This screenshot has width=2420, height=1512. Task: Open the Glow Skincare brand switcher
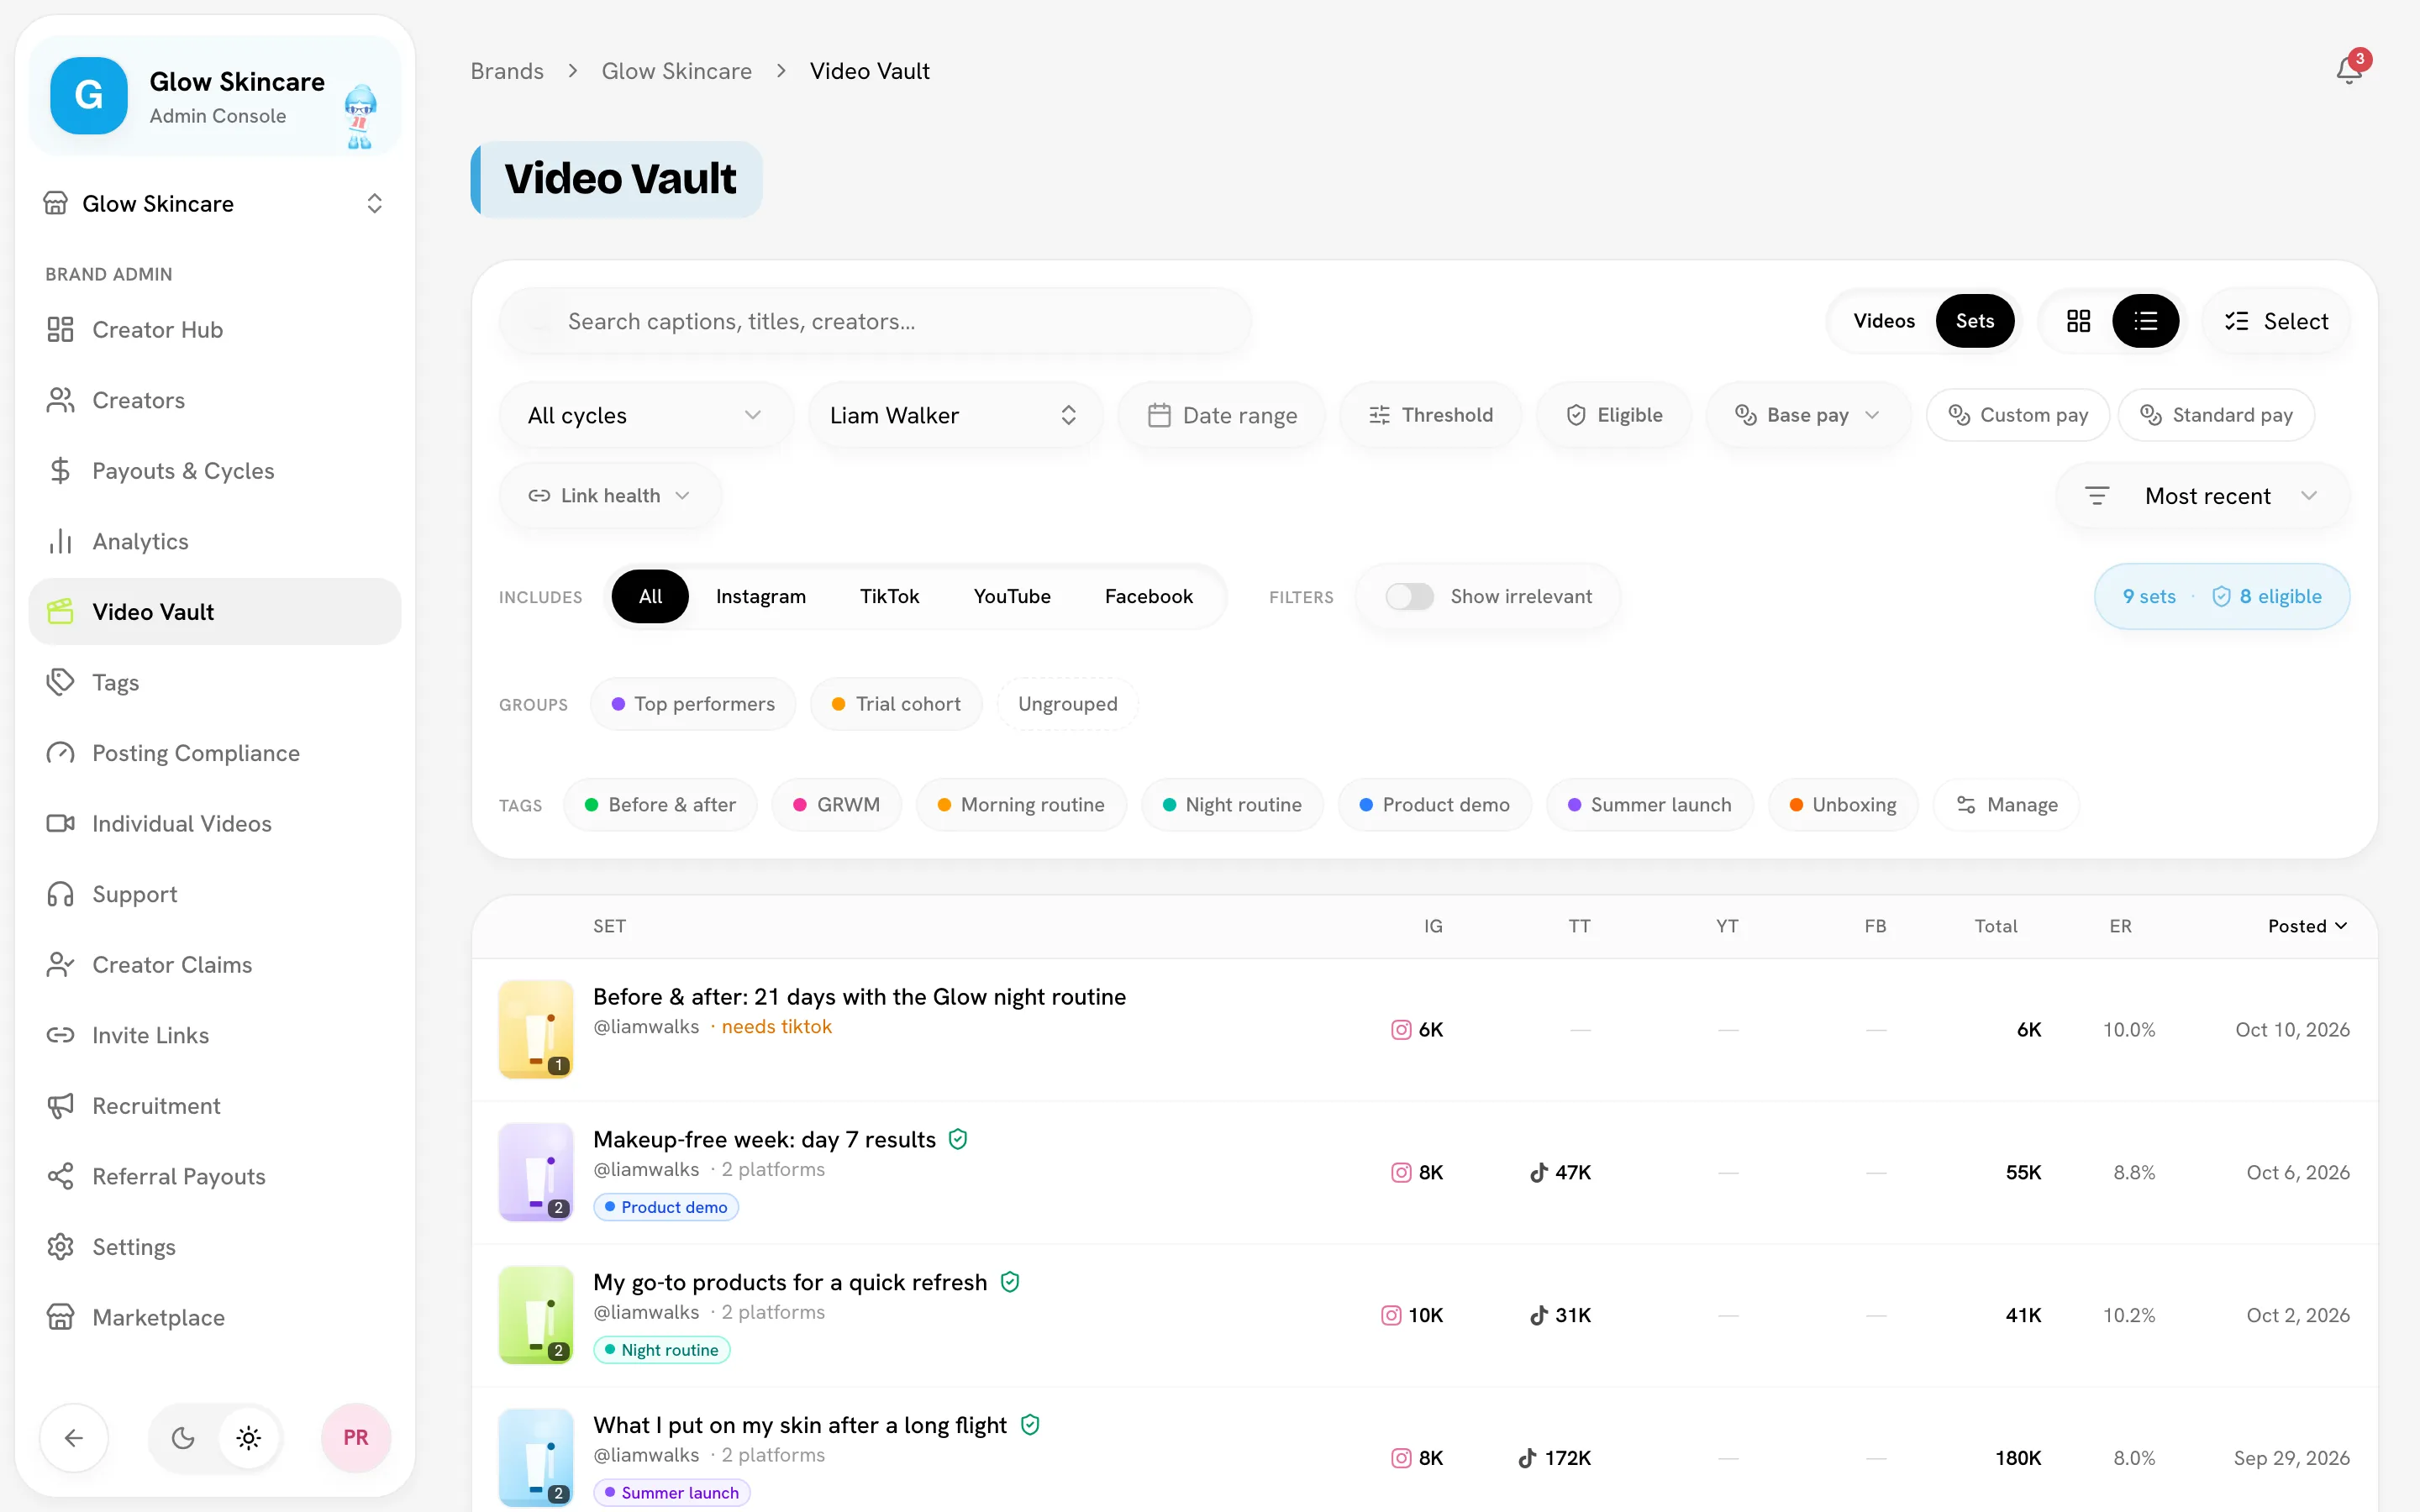[x=215, y=204]
